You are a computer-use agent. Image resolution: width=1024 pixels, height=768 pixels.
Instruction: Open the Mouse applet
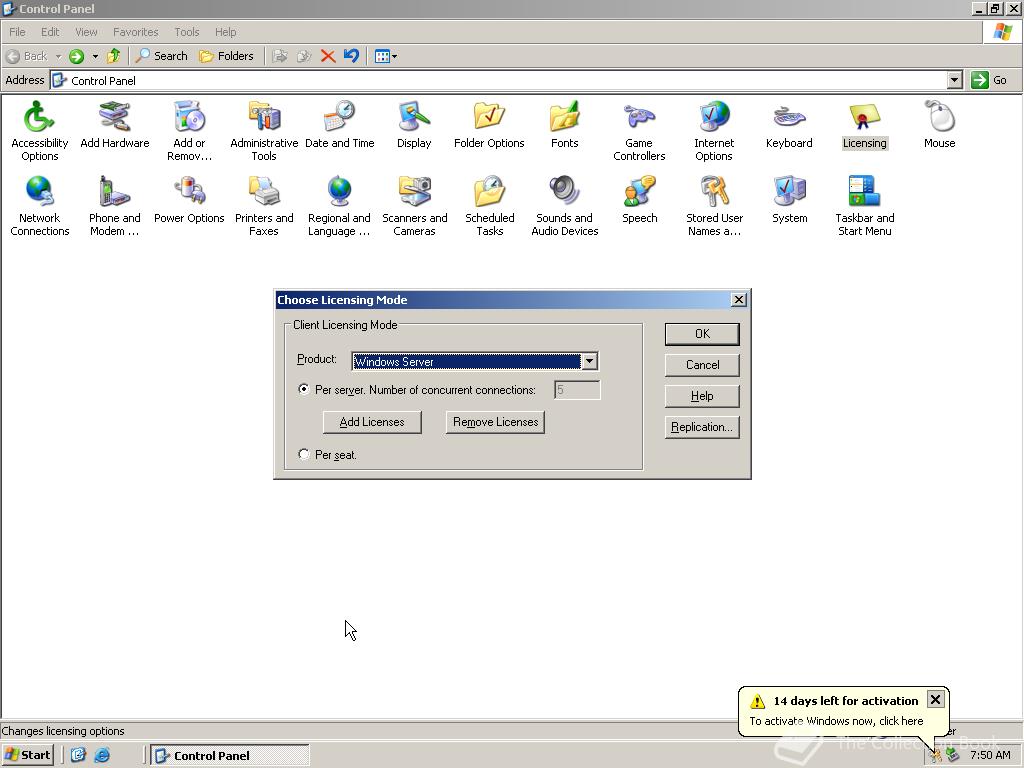click(939, 124)
